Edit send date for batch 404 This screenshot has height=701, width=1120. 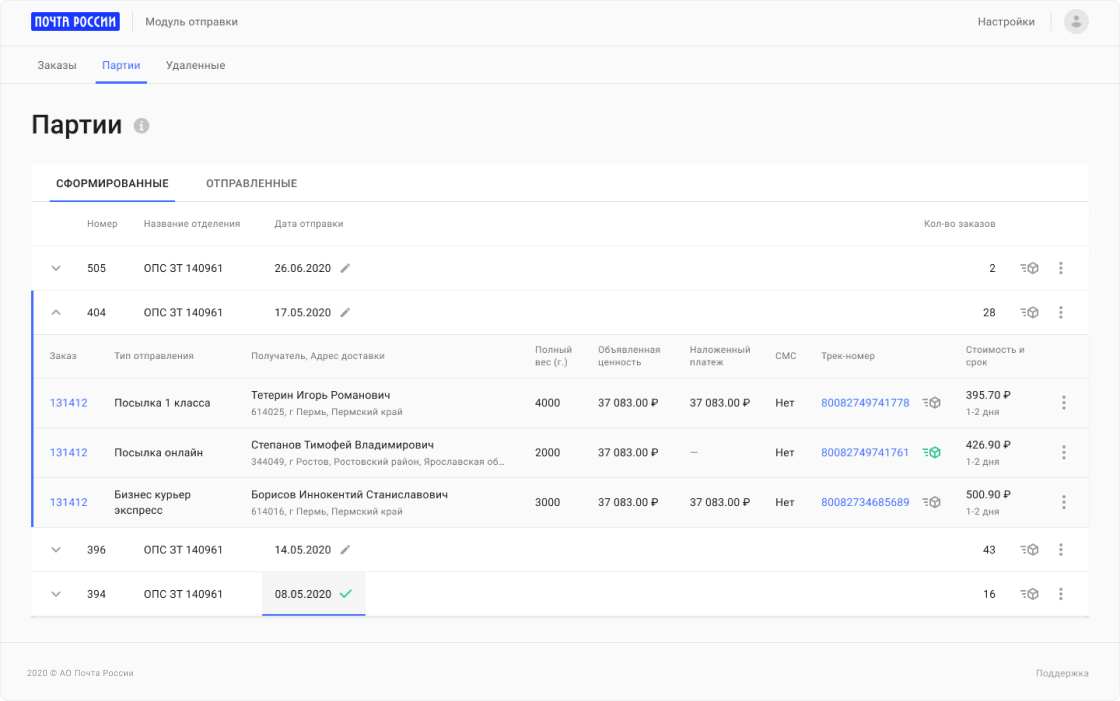tap(345, 312)
